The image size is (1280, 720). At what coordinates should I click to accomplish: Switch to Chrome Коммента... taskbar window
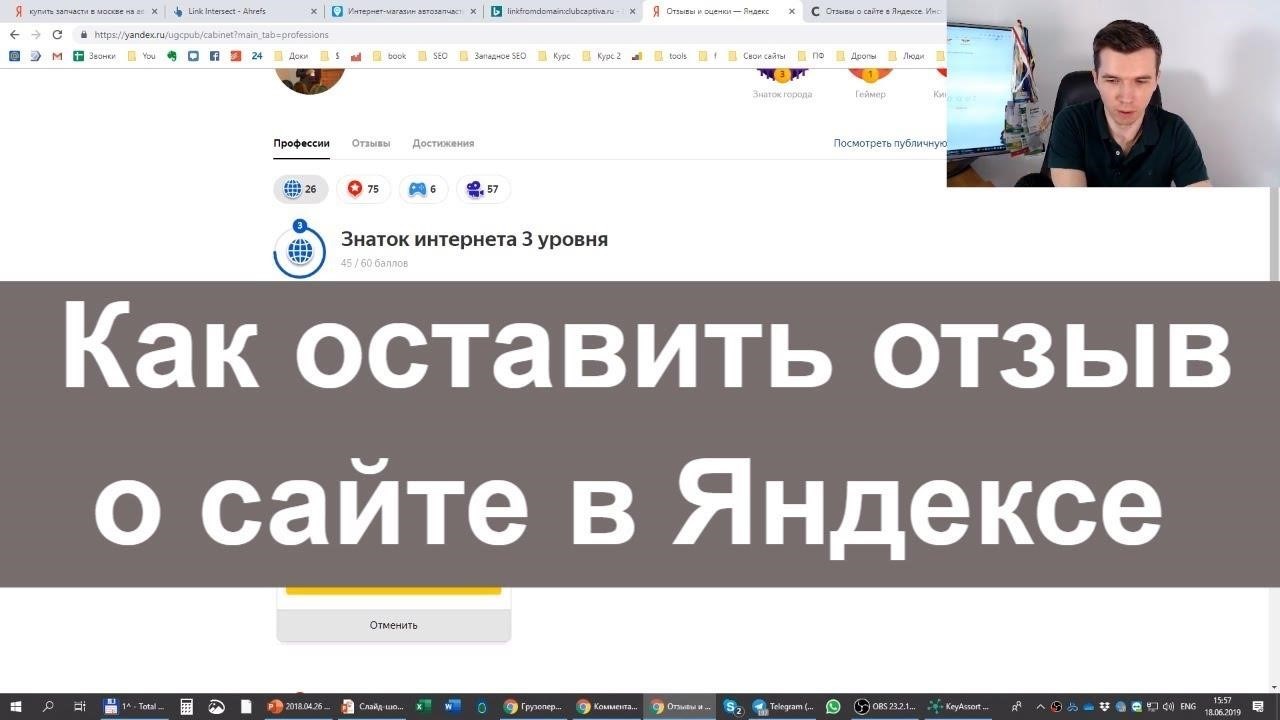tap(607, 706)
